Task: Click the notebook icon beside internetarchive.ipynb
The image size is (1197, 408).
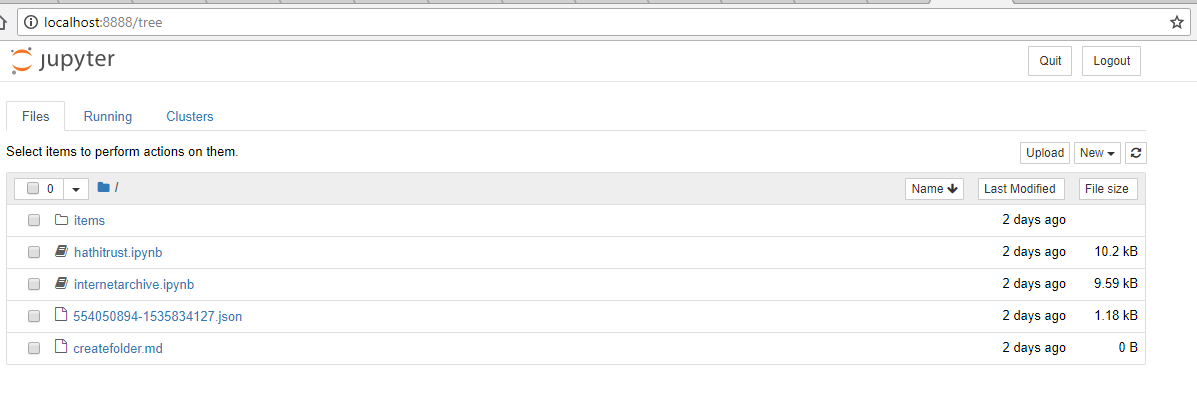Action: (61, 284)
